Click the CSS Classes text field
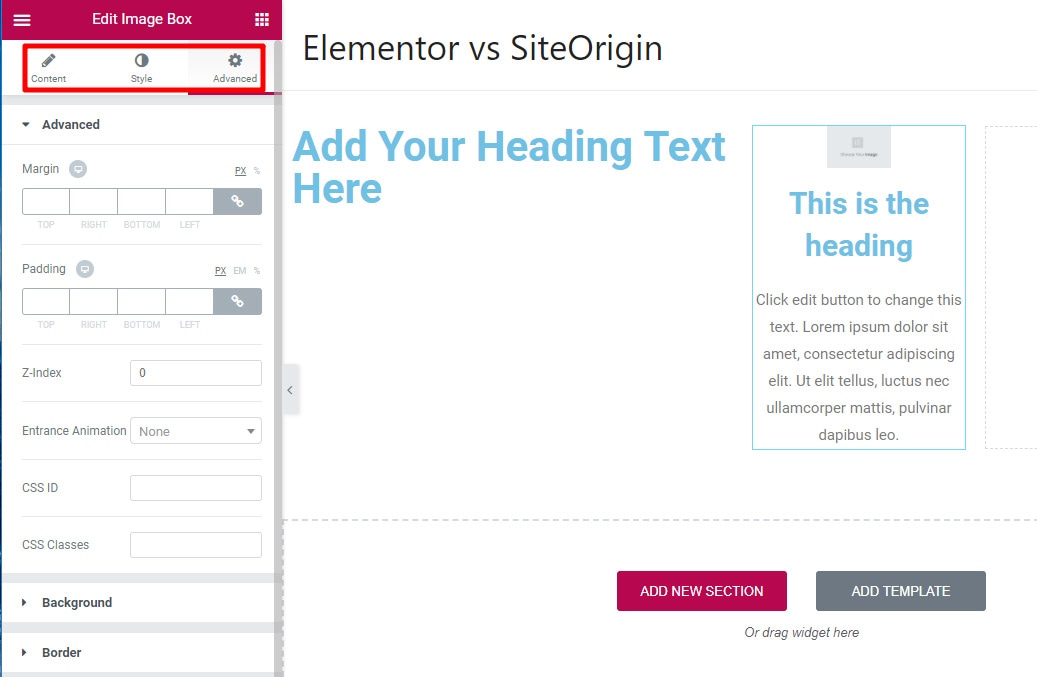 tap(196, 545)
